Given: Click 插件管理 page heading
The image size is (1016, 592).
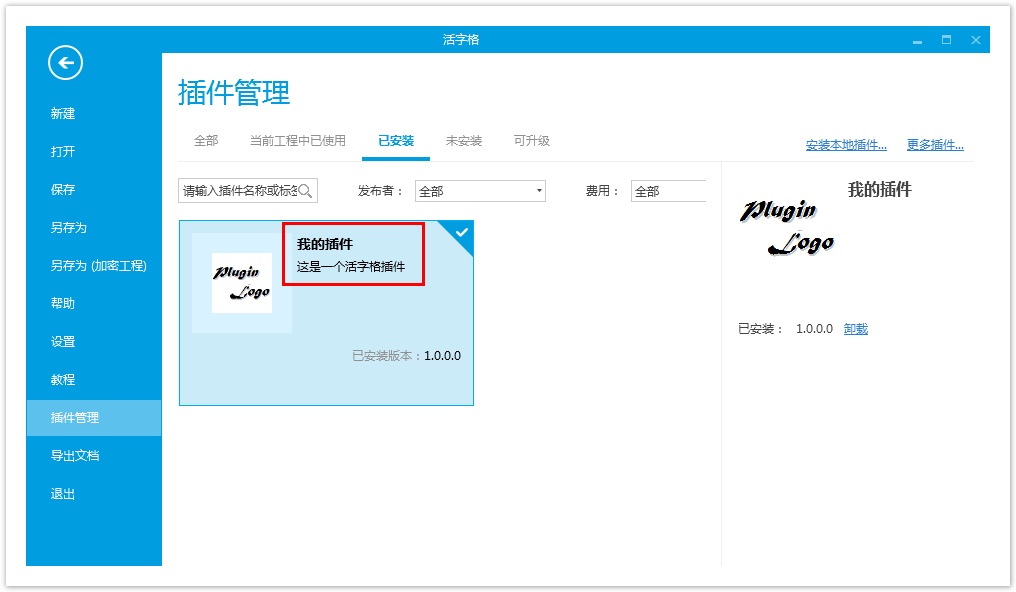Looking at the screenshot, I should click(234, 93).
